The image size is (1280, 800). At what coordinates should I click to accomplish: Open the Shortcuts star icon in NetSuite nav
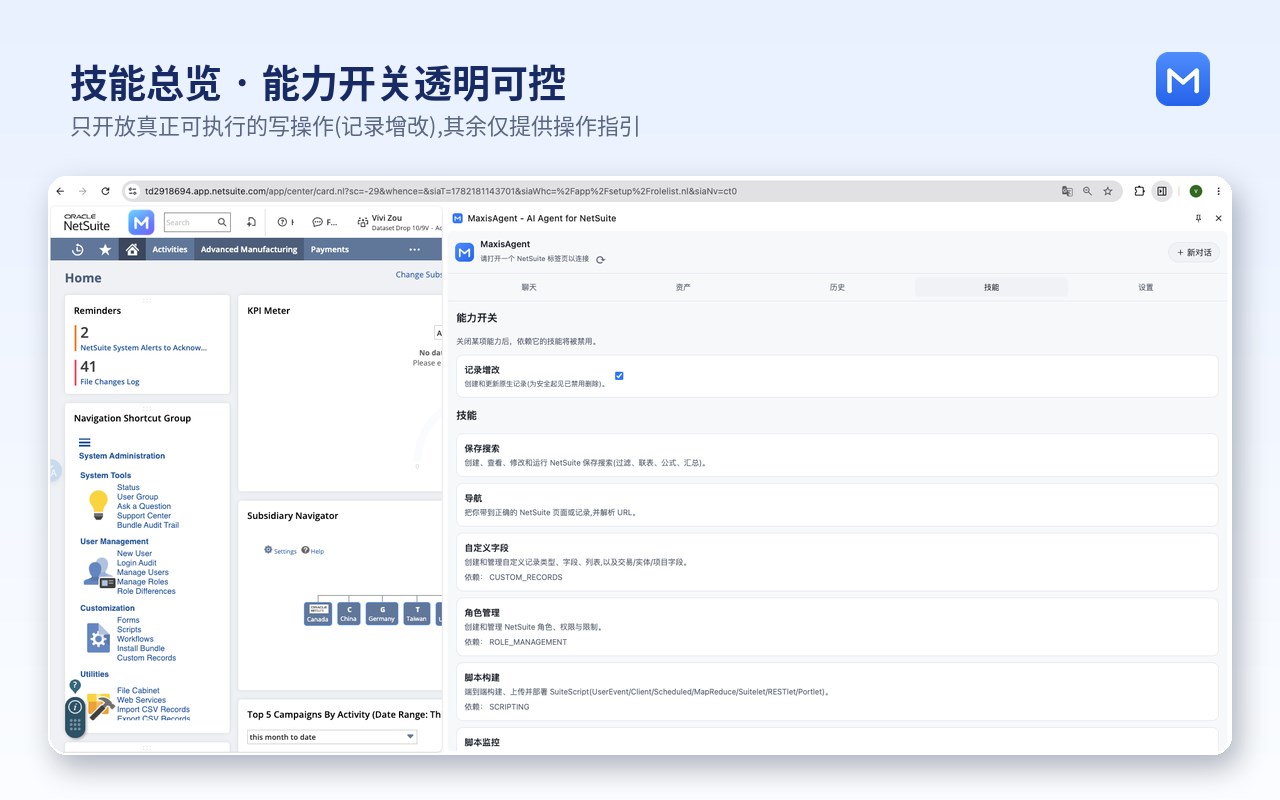[105, 249]
